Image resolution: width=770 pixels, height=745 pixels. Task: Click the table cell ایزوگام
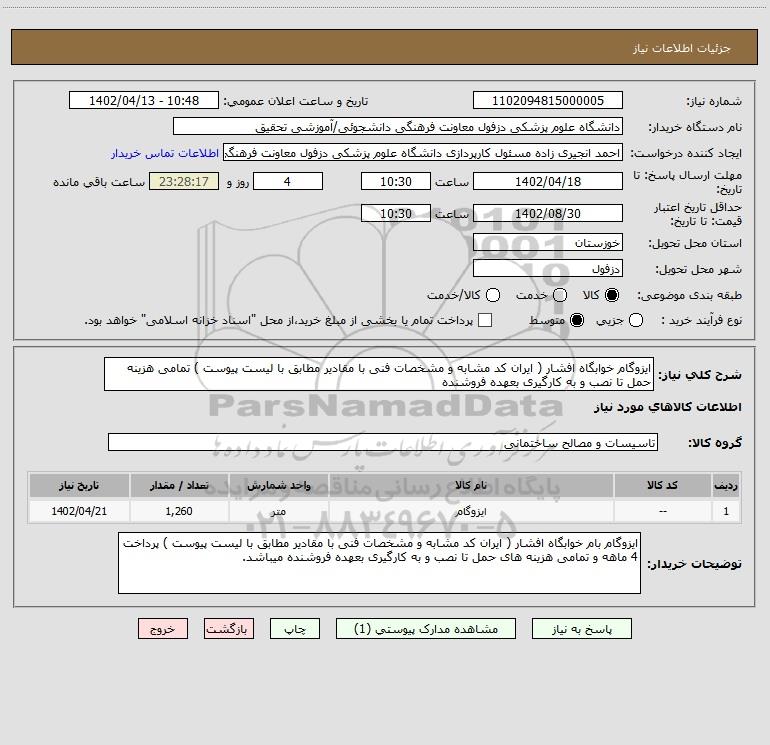pyautogui.click(x=470, y=511)
